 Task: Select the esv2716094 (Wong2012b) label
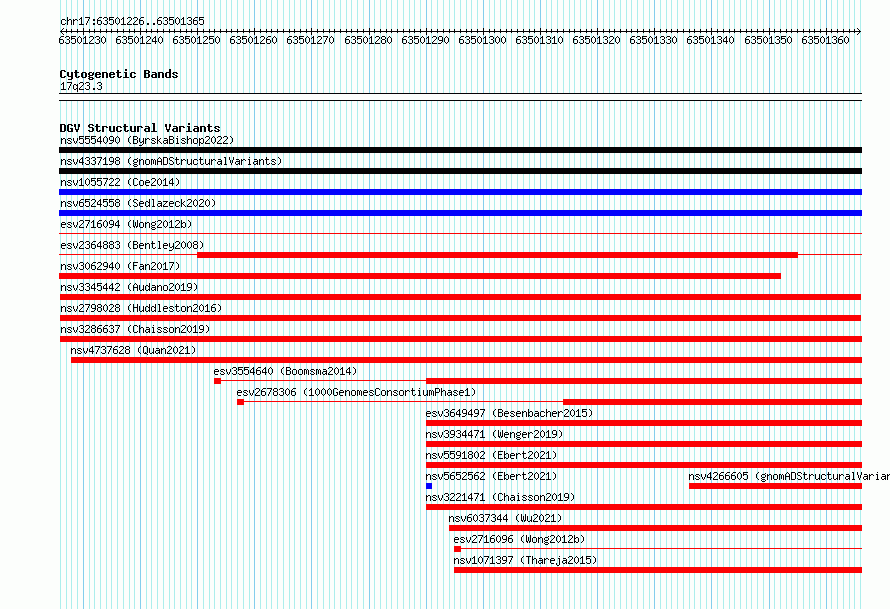click(x=126, y=224)
